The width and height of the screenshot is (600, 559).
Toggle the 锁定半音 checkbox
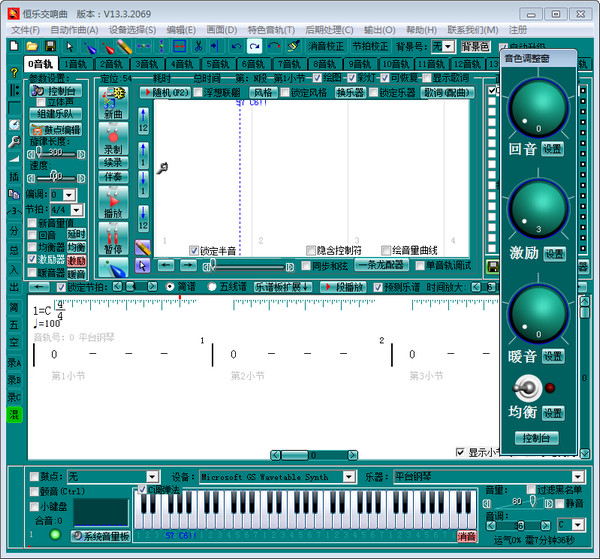pyautogui.click(x=195, y=250)
